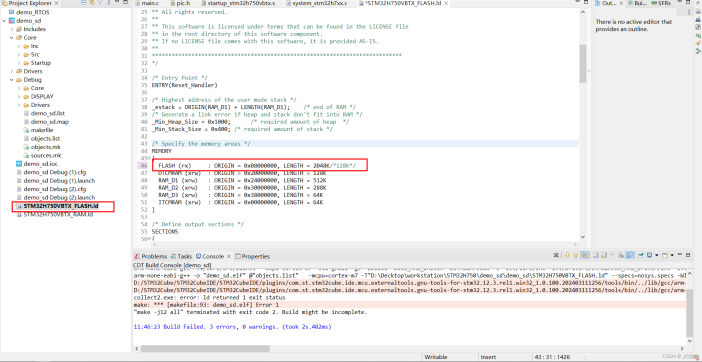The image size is (702, 362).
Task: Switch to the main.c editor tab
Action: coord(147,3)
